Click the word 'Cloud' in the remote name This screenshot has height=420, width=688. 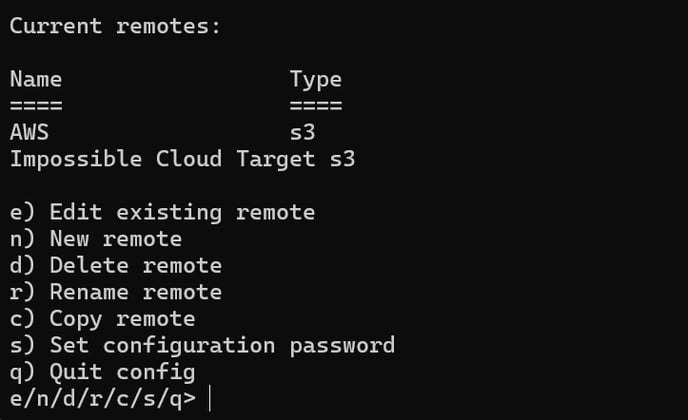pyautogui.click(x=189, y=158)
